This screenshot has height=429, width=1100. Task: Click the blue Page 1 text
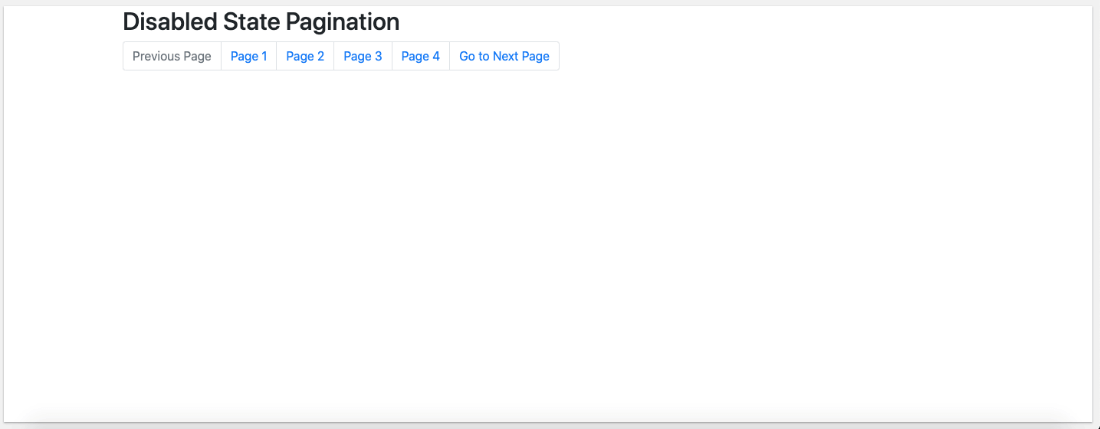pyautogui.click(x=249, y=56)
